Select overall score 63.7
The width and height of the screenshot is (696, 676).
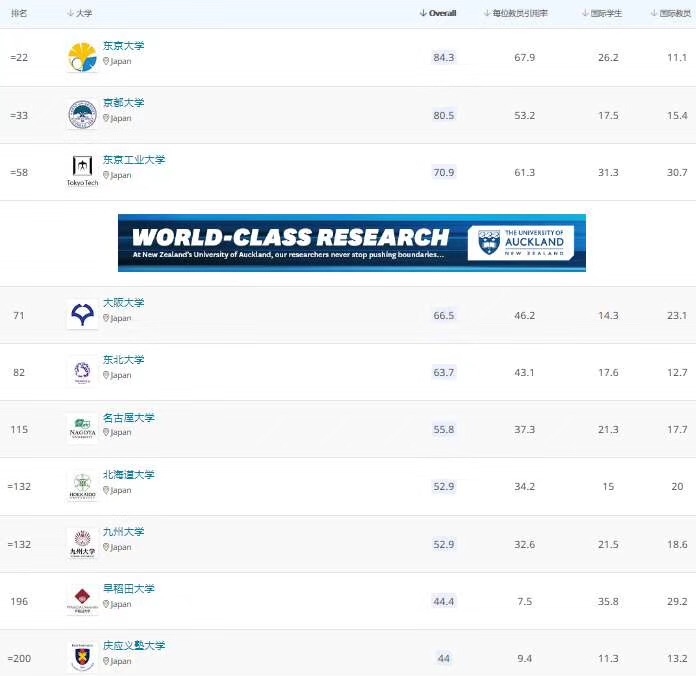pyautogui.click(x=443, y=372)
